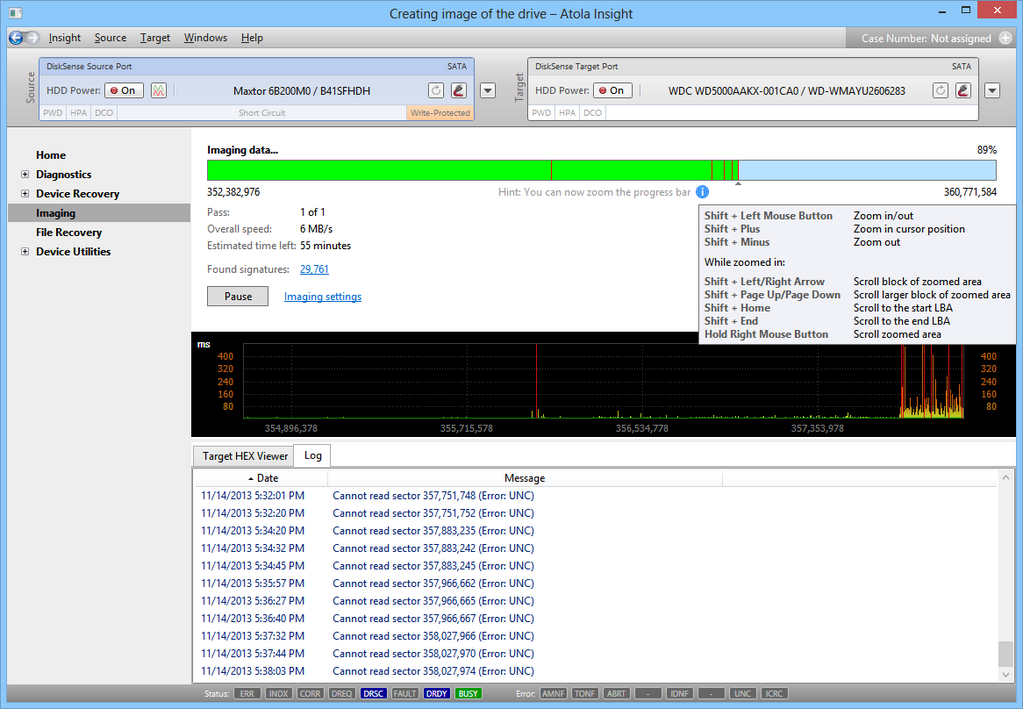Screen dimensions: 1023x709
Task: Open the target port dropdown arrow
Action: coord(992,91)
